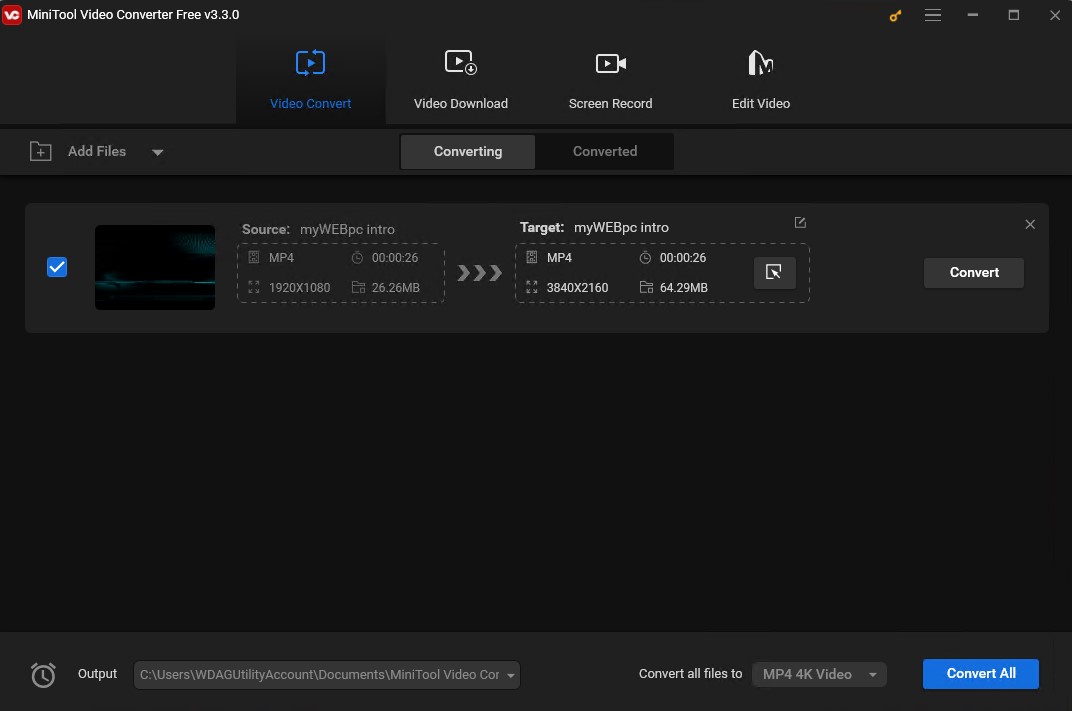Click the golden key register icon
1072x711 pixels.
[895, 15]
